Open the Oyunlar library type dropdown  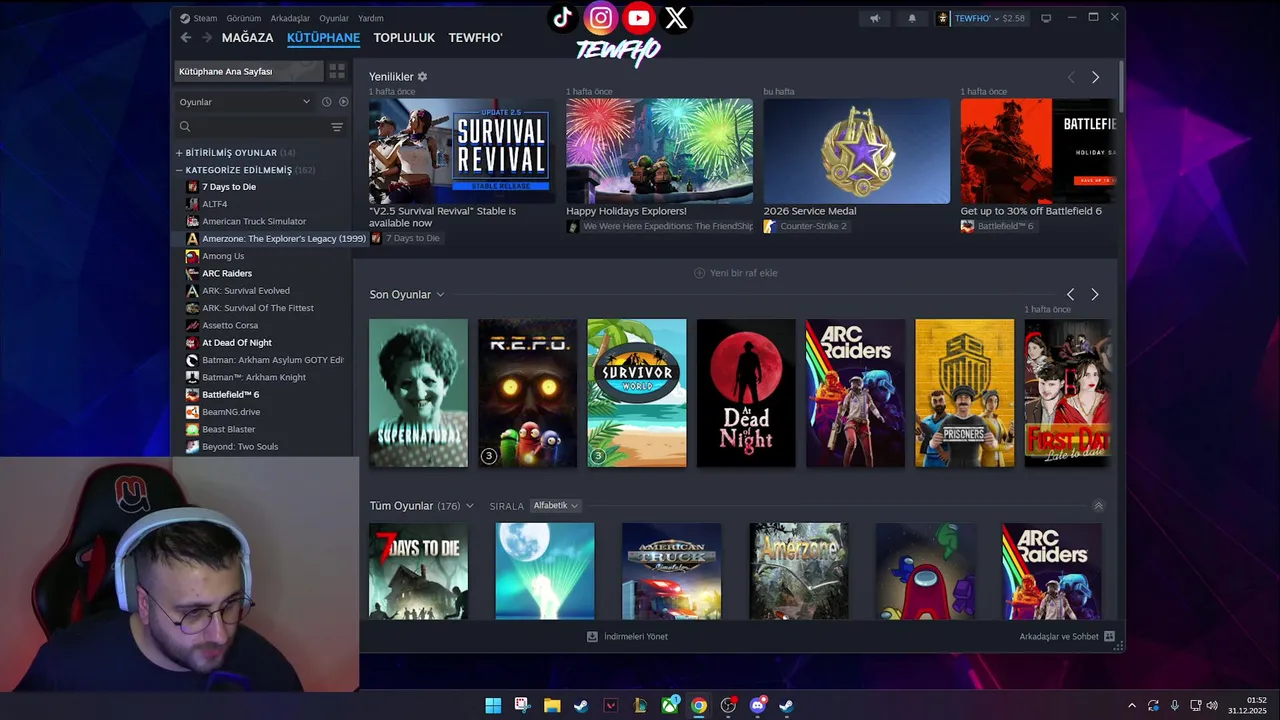point(245,102)
